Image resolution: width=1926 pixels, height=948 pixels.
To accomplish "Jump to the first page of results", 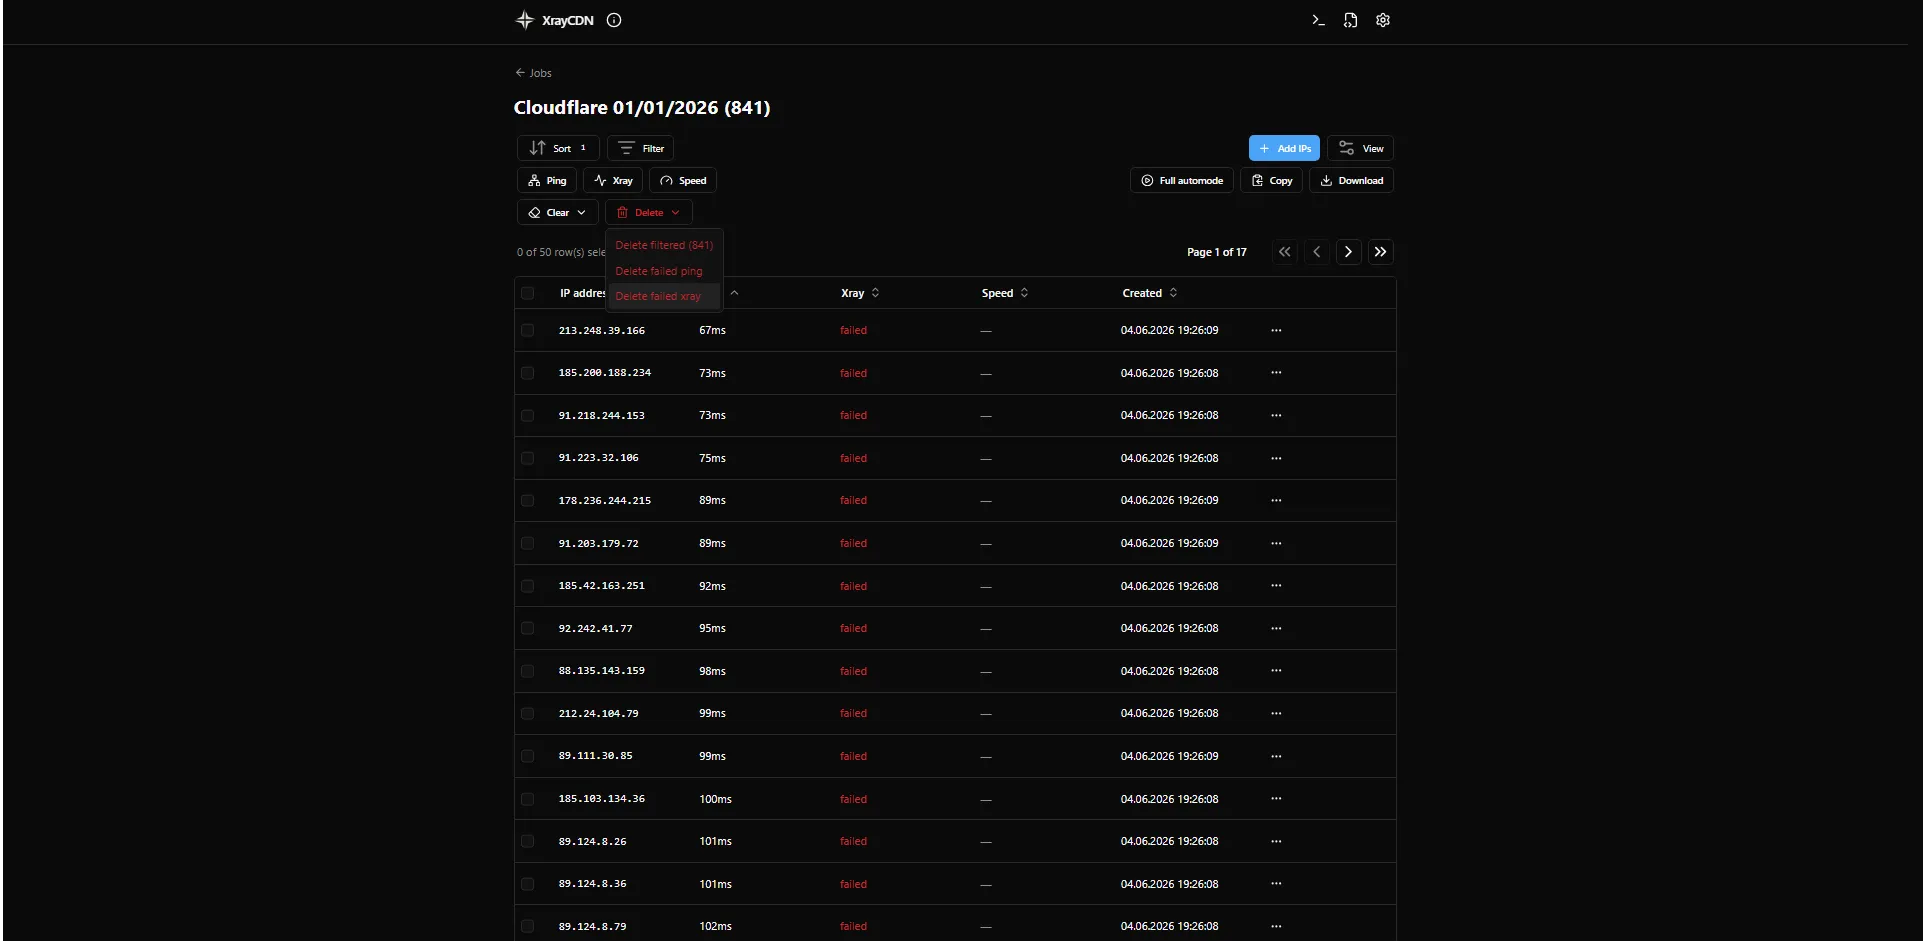I will (x=1285, y=252).
